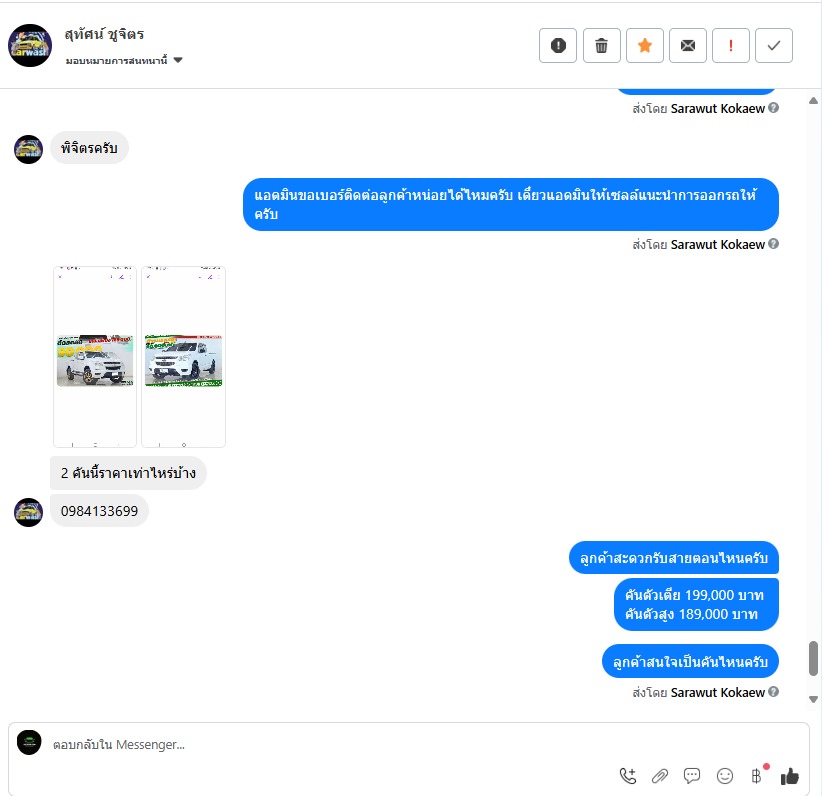Flag conversation with red exclamation priority icon

coord(731,46)
